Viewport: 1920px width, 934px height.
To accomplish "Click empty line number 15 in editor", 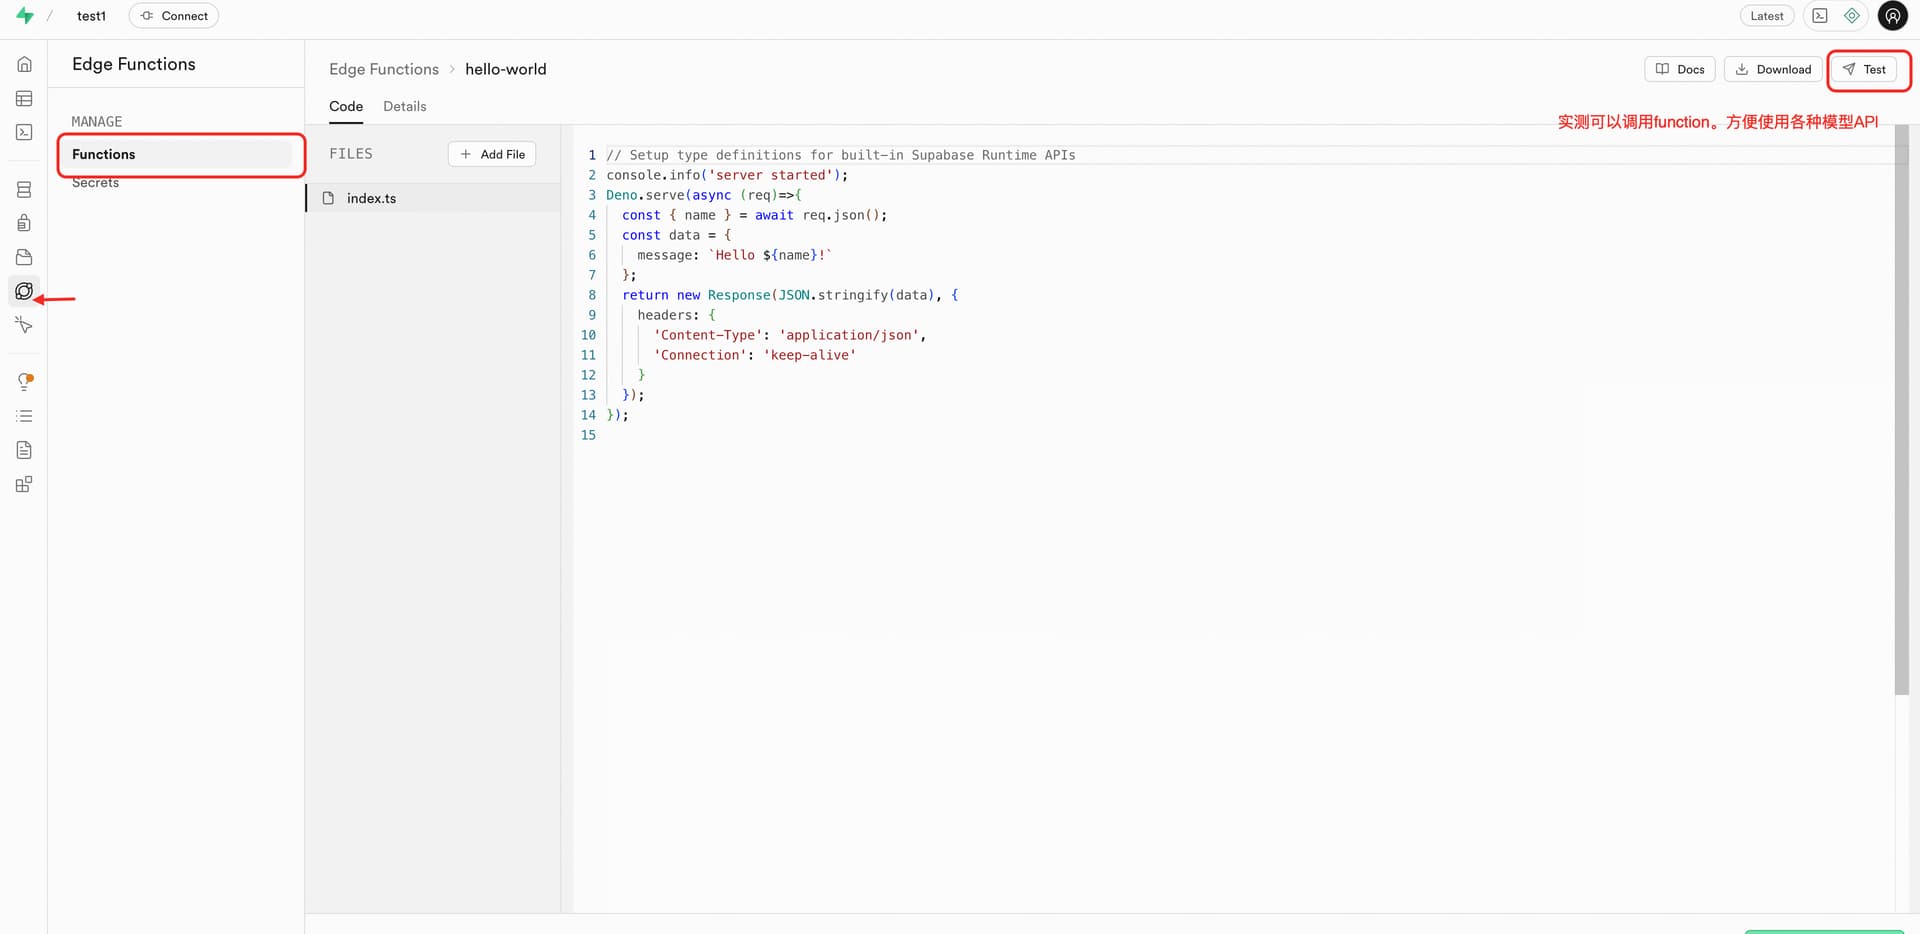I will pos(588,435).
